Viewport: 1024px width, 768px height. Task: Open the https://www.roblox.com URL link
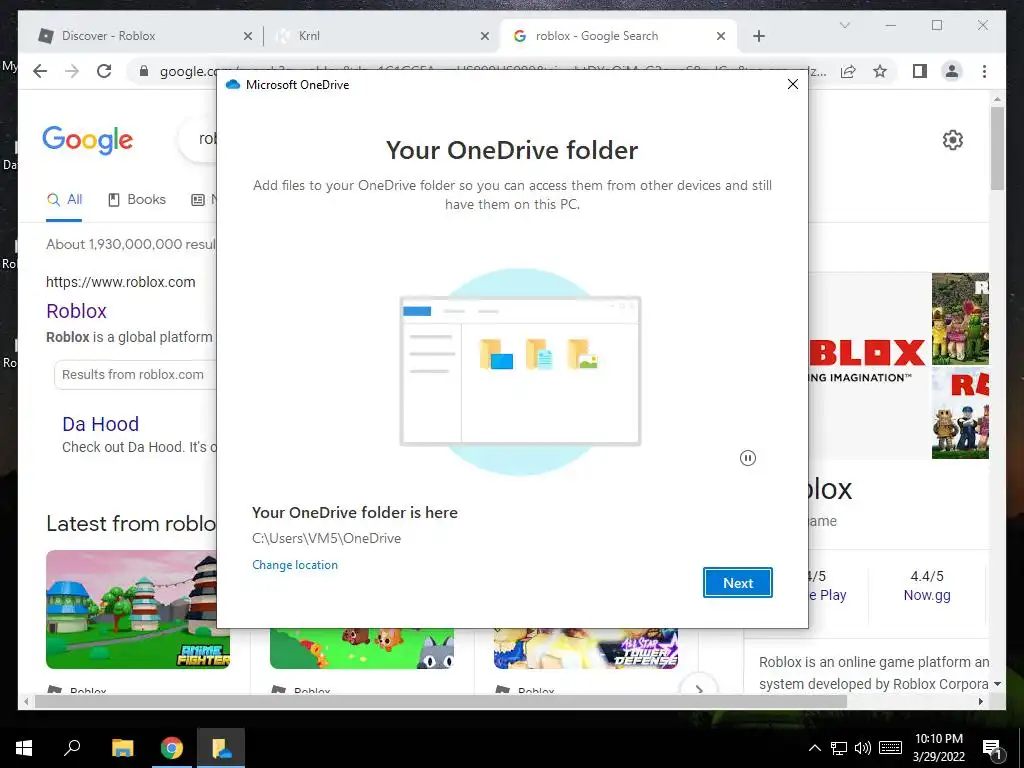pyautogui.click(x=121, y=282)
